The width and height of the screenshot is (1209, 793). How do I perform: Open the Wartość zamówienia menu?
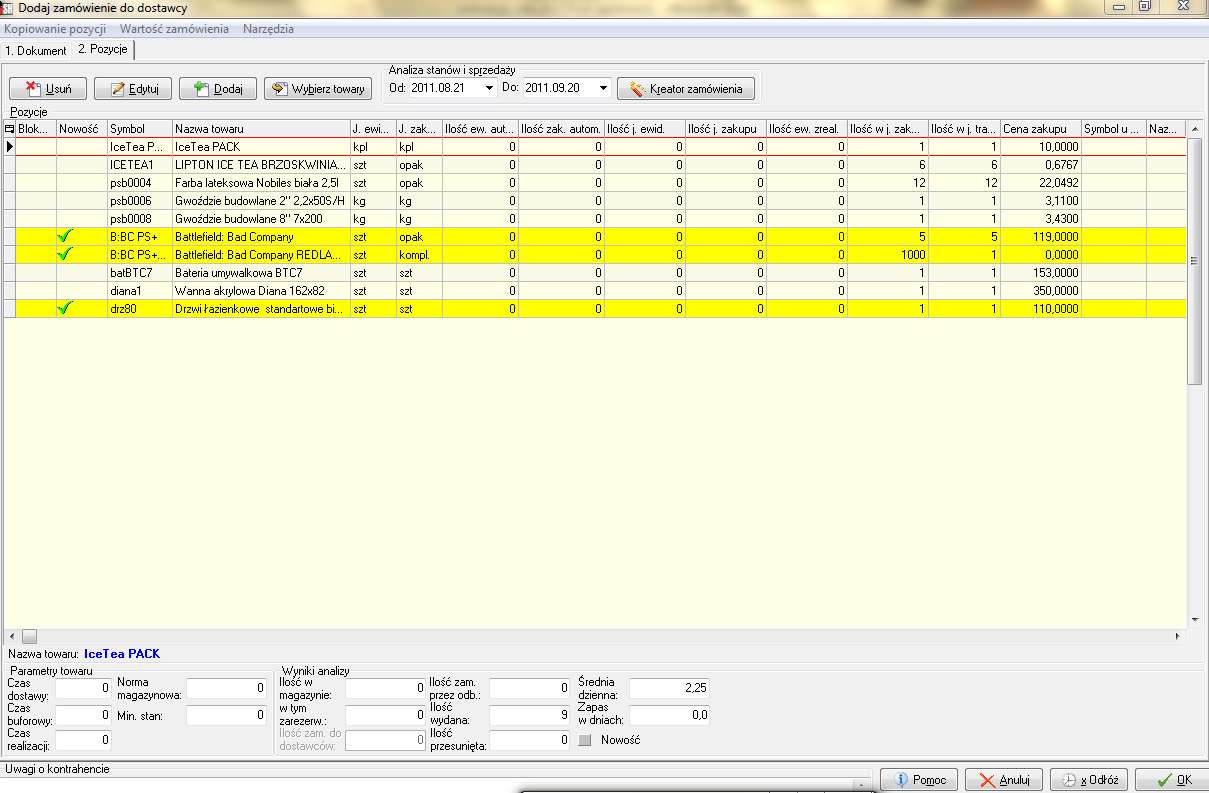(x=174, y=29)
